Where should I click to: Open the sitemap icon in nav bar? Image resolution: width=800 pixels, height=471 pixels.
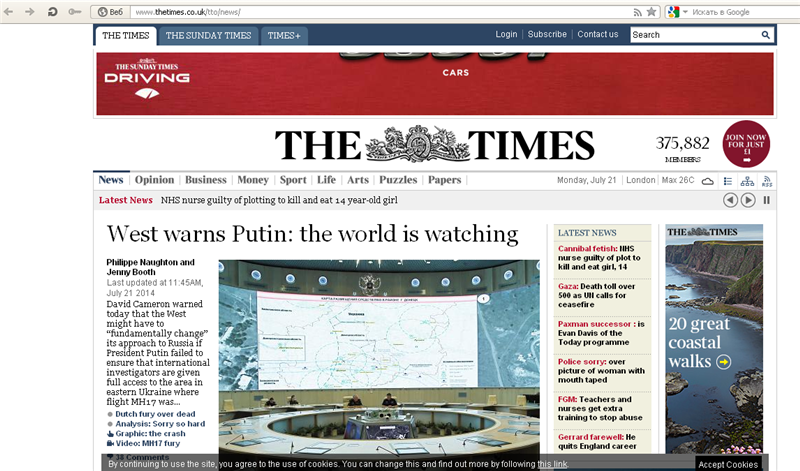point(747,181)
